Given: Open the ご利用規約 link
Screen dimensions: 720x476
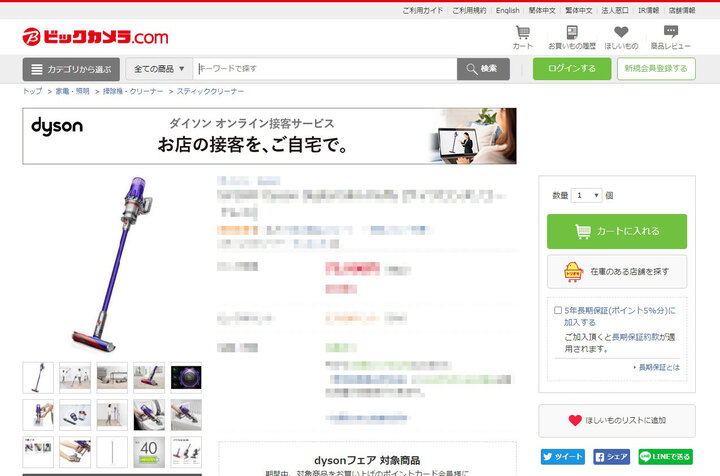Looking at the screenshot, I should (x=469, y=11).
